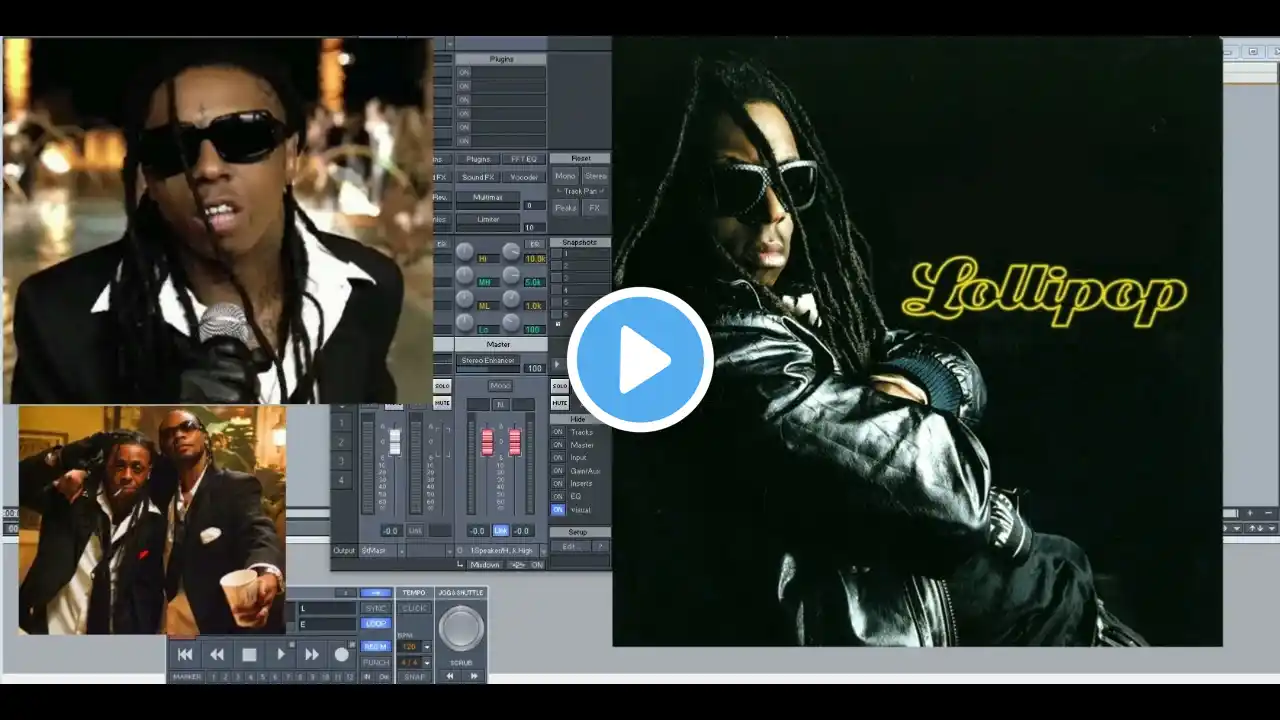Open the Sound FX button
Viewport: 1280px width, 720px height.
coord(478,177)
